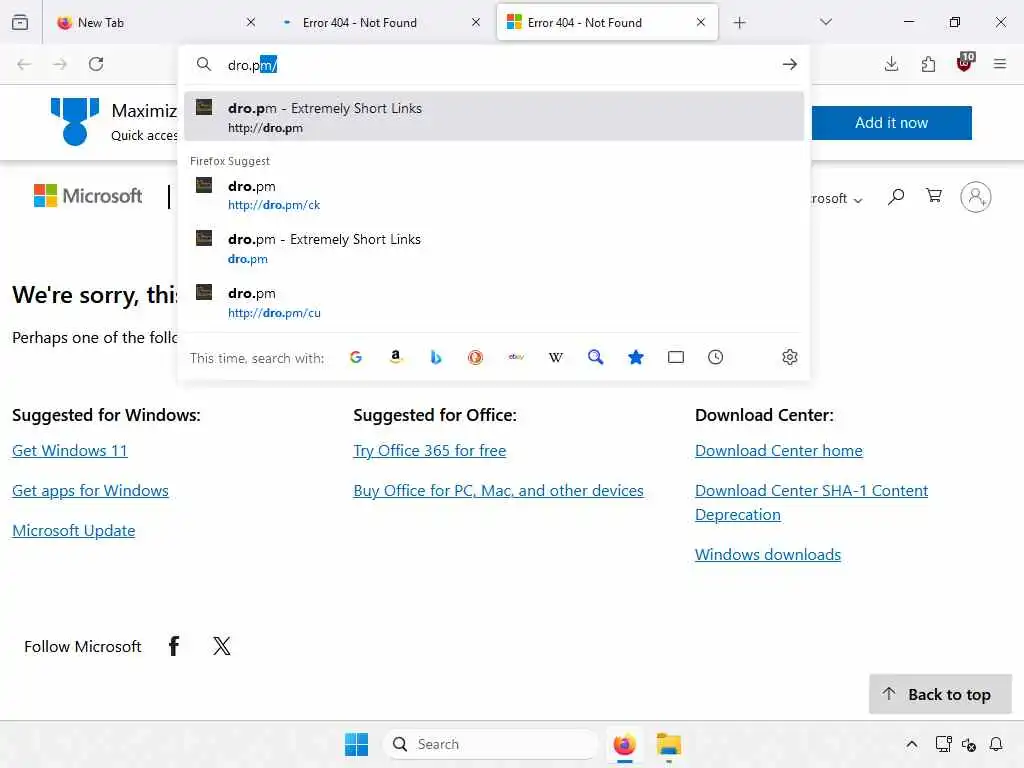Choose suggestion http://dro.pm/cu
The width and height of the screenshot is (1024, 768).
[494, 302]
